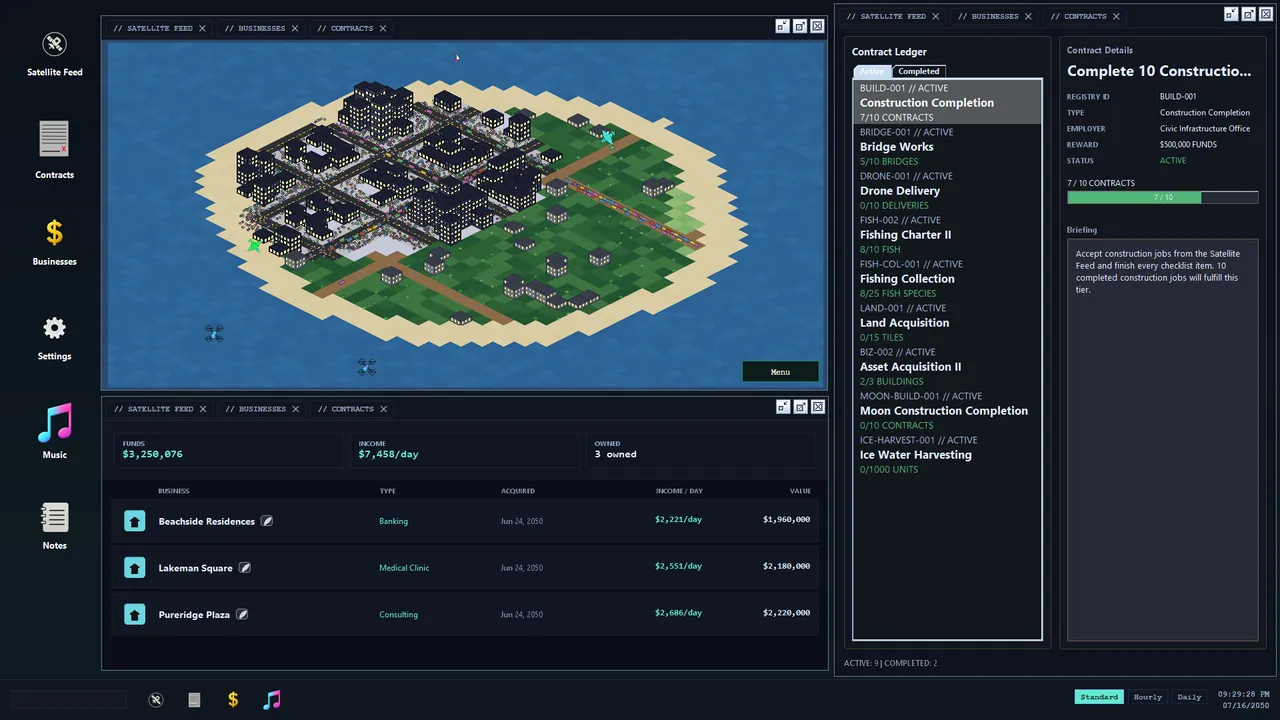
Task: Shrink the satellite map window using its first corner icon
Action: 782,27
